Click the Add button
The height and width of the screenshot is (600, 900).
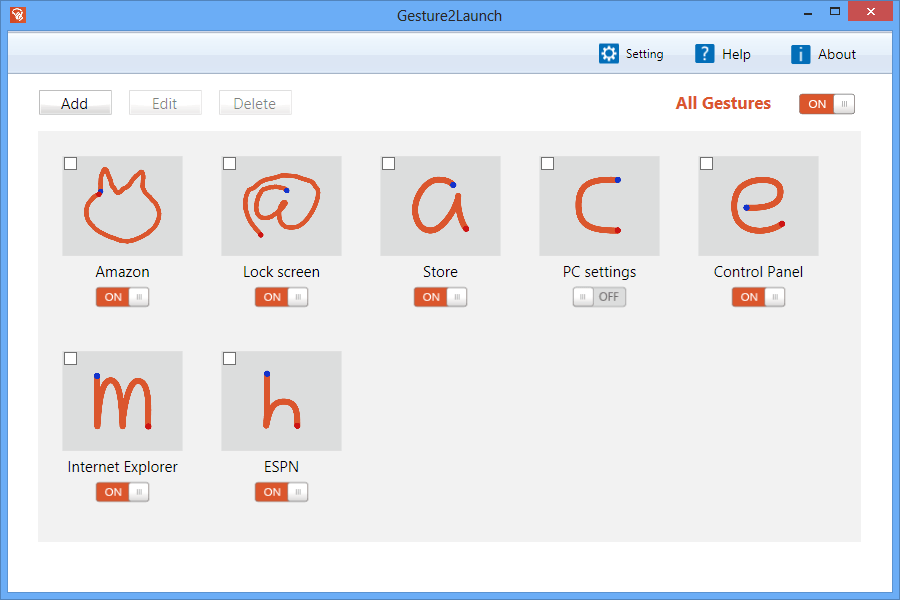click(x=75, y=103)
